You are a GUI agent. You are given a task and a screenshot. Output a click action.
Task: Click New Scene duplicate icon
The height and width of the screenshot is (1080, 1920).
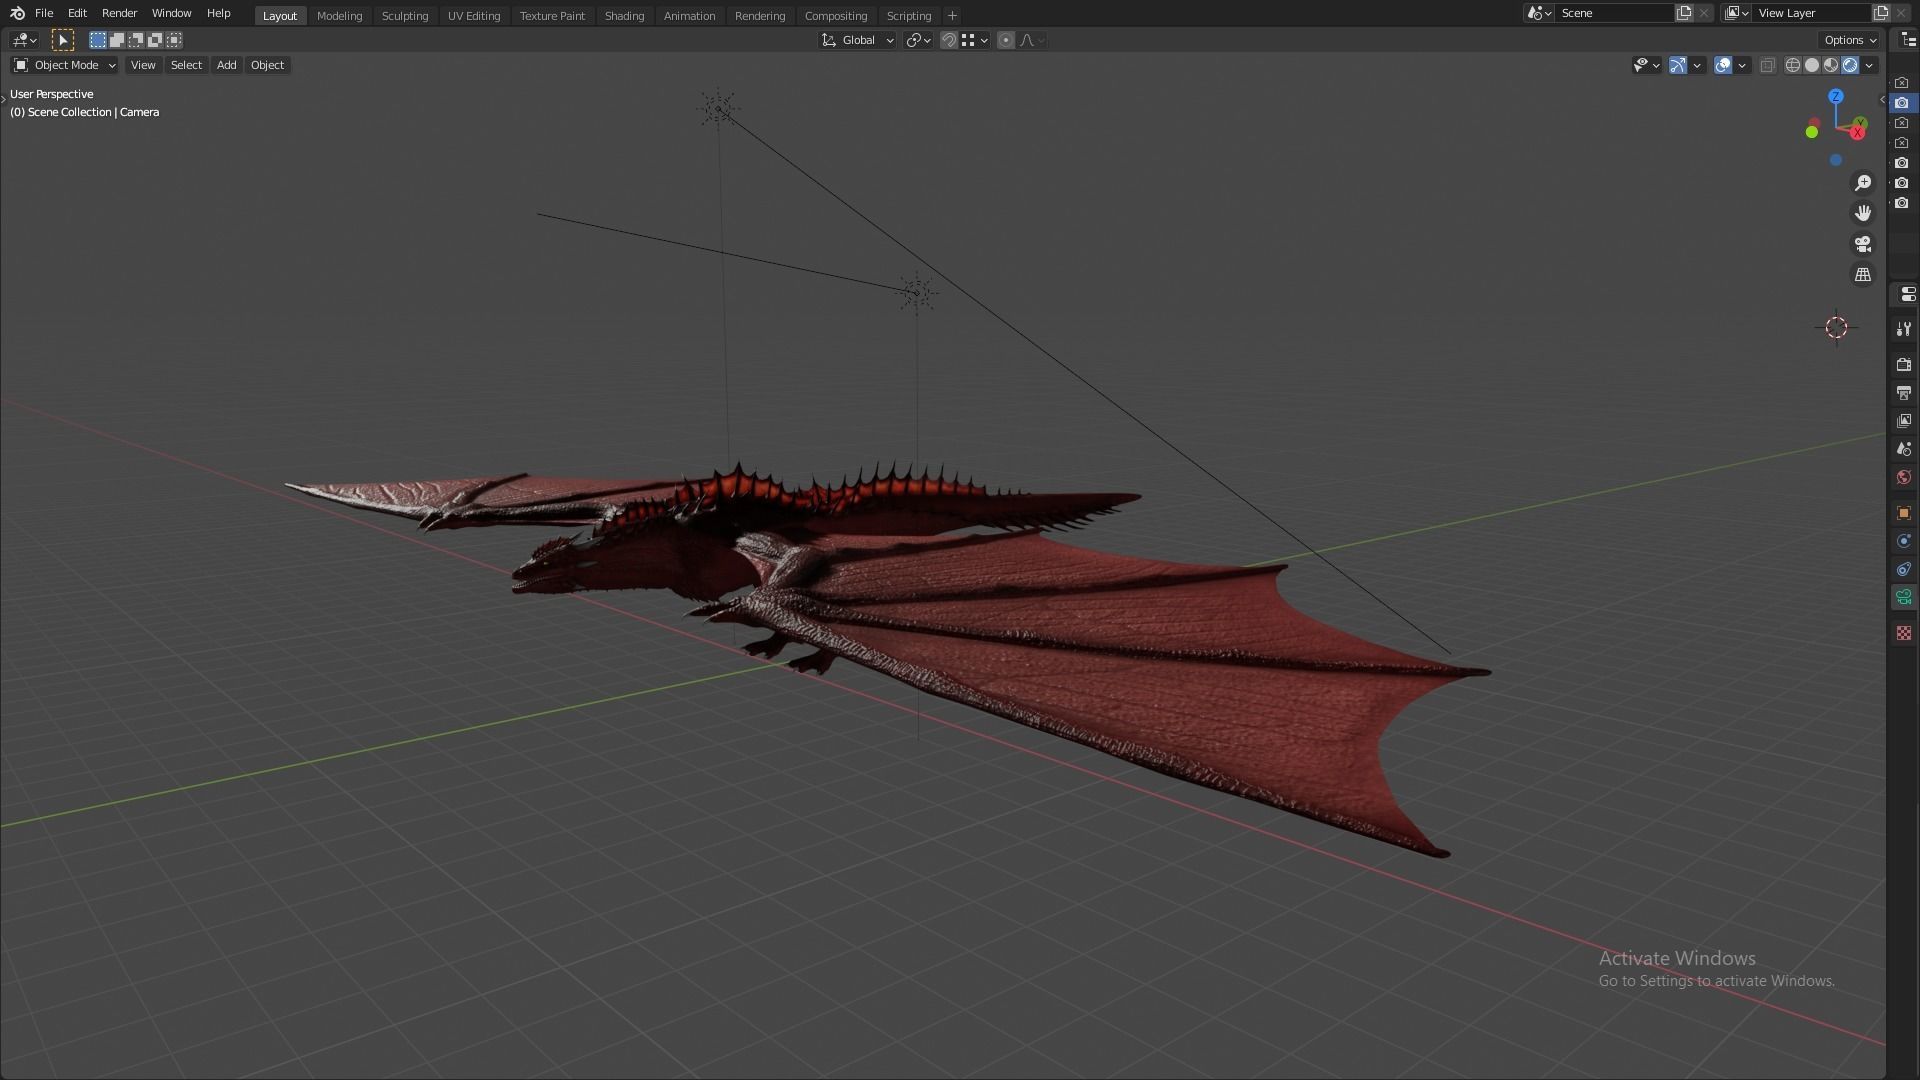(x=1684, y=13)
